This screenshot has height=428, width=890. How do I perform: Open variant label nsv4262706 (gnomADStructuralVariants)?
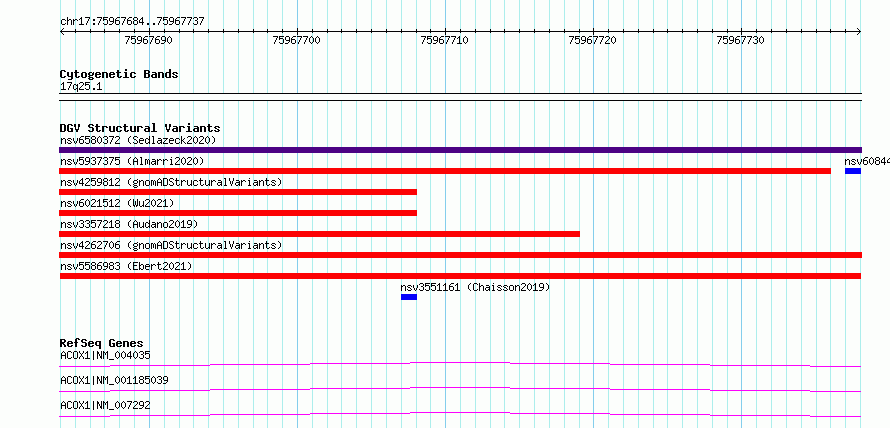click(x=171, y=245)
